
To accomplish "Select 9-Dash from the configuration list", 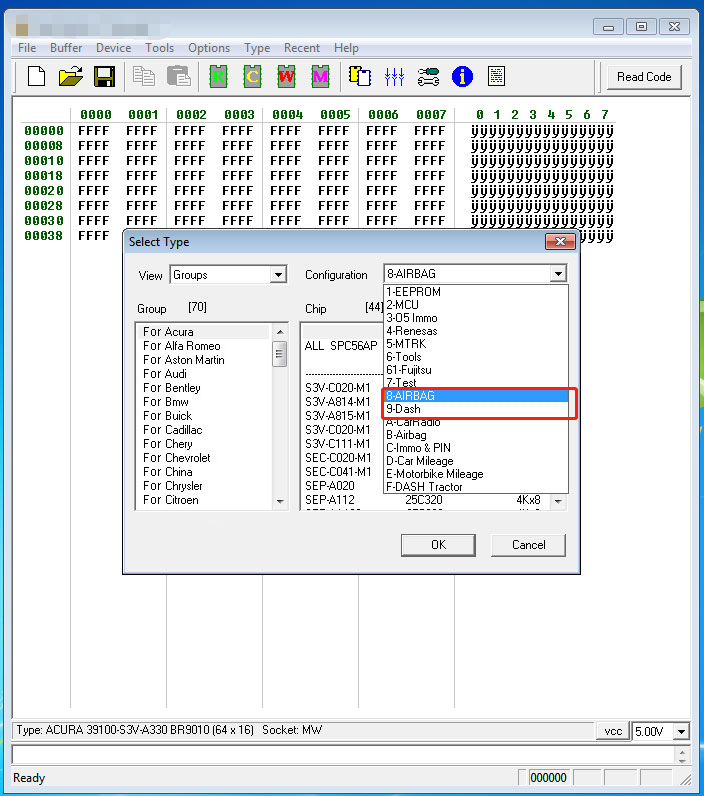I will tap(404, 409).
